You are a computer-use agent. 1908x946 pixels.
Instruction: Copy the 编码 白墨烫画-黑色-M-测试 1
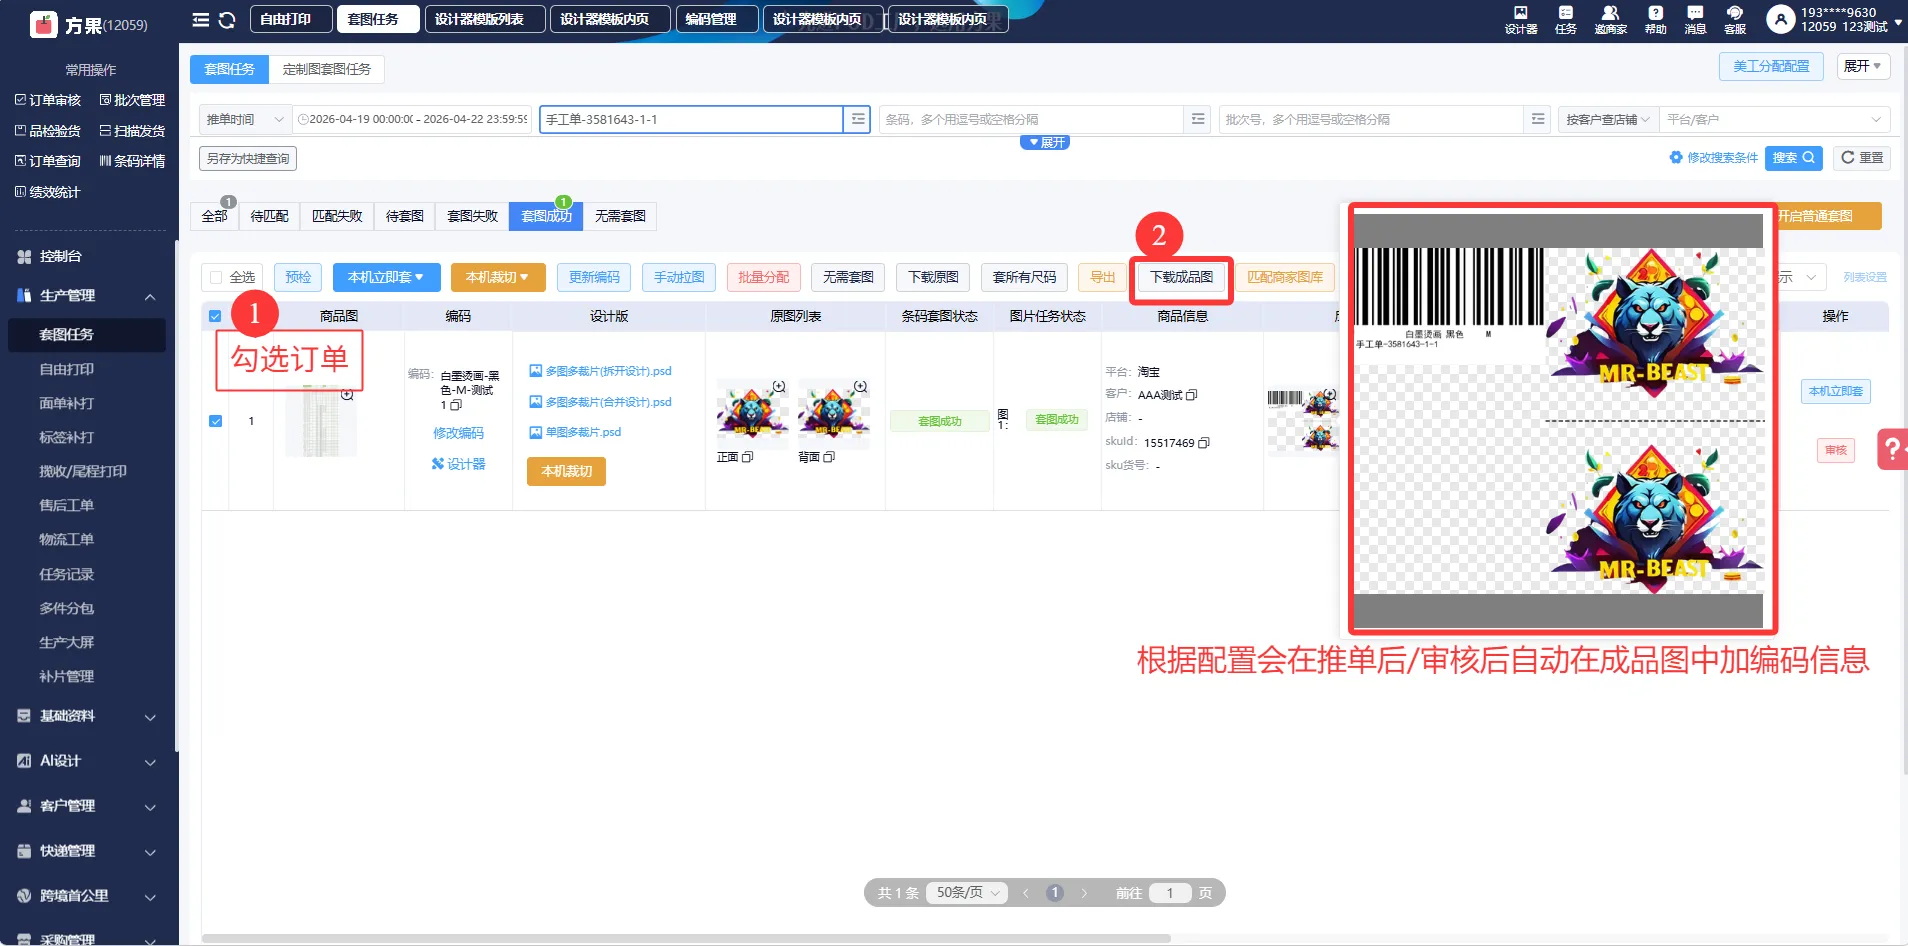456,405
